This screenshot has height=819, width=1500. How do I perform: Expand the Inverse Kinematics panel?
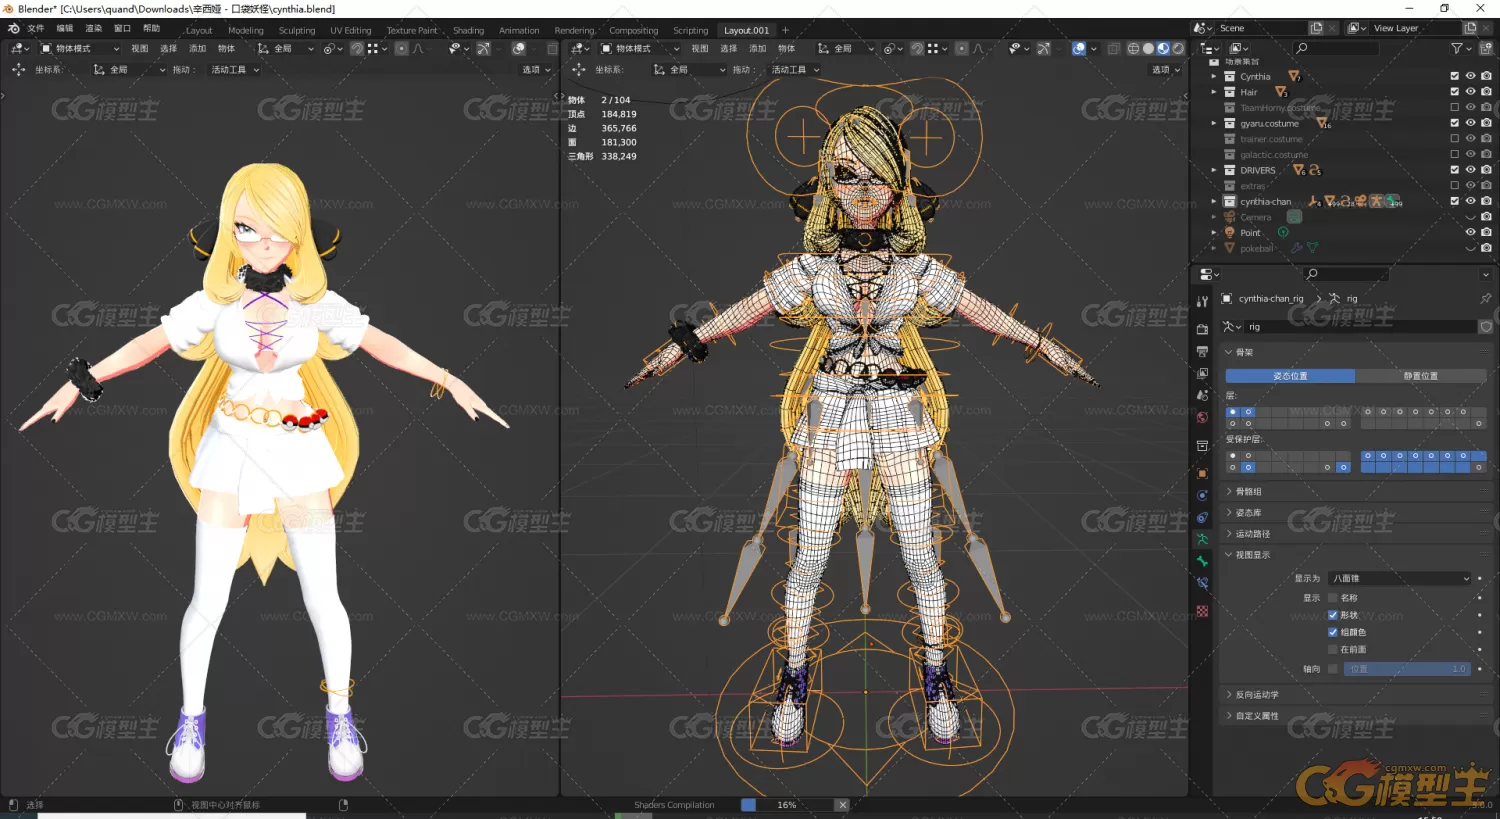click(1356, 694)
